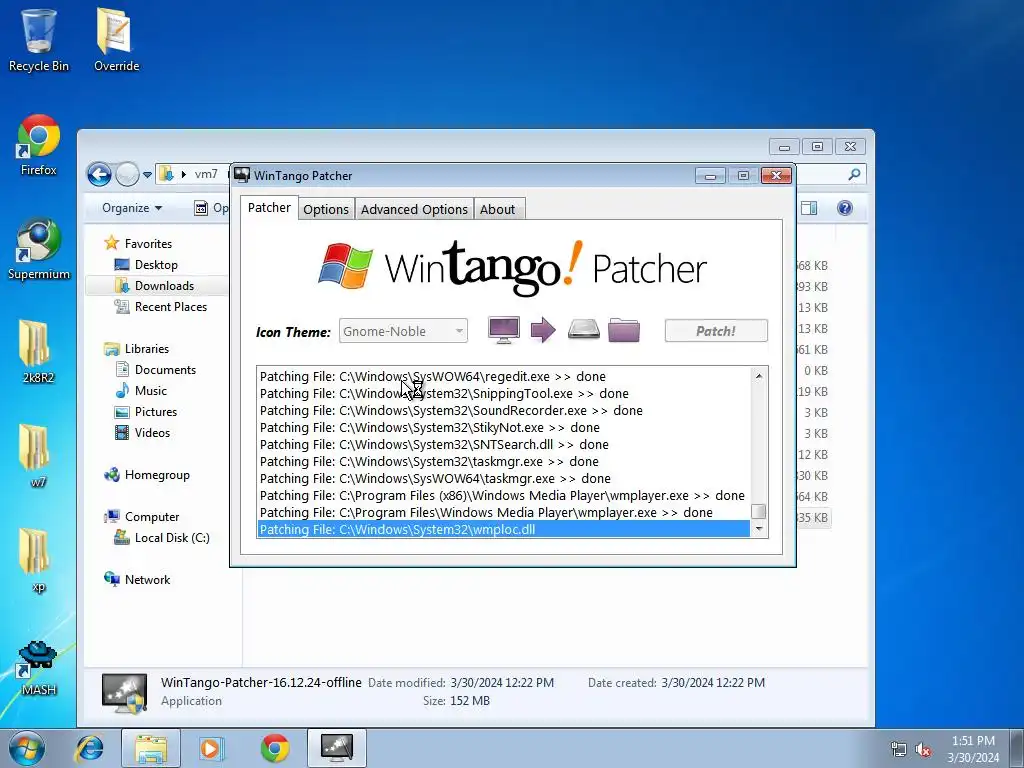This screenshot has height=768, width=1024.
Task: Select the SoundRecorder.exe log line
Action: point(504,410)
